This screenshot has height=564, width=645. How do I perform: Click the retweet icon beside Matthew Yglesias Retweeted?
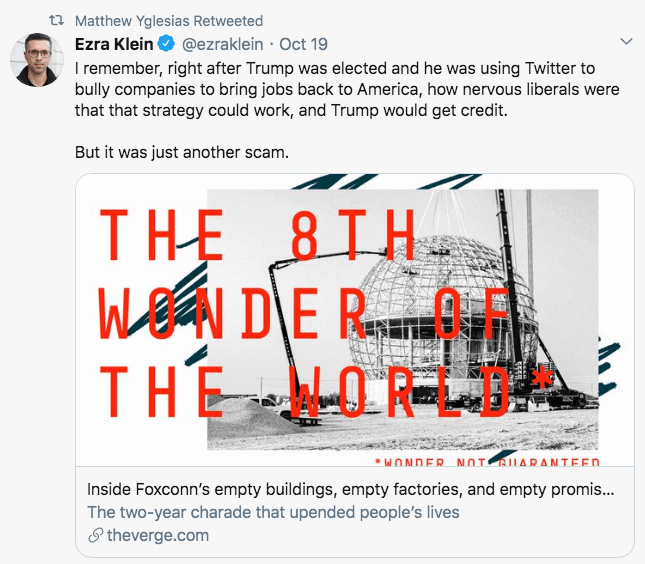click(56, 20)
